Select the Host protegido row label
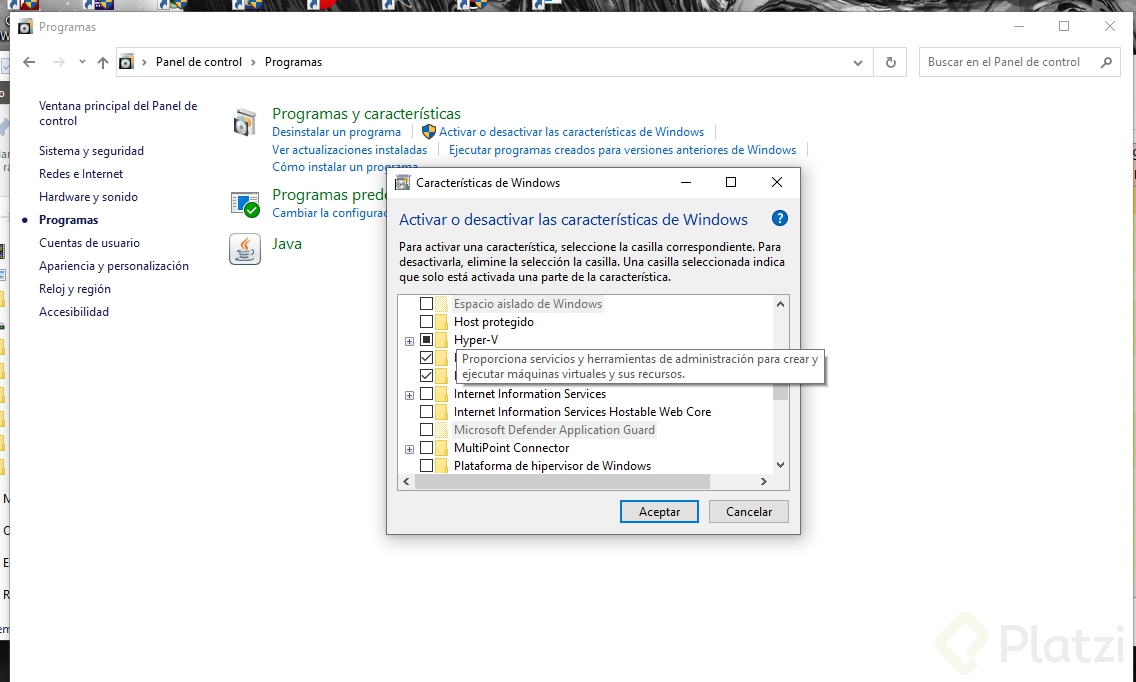 pyautogui.click(x=493, y=322)
